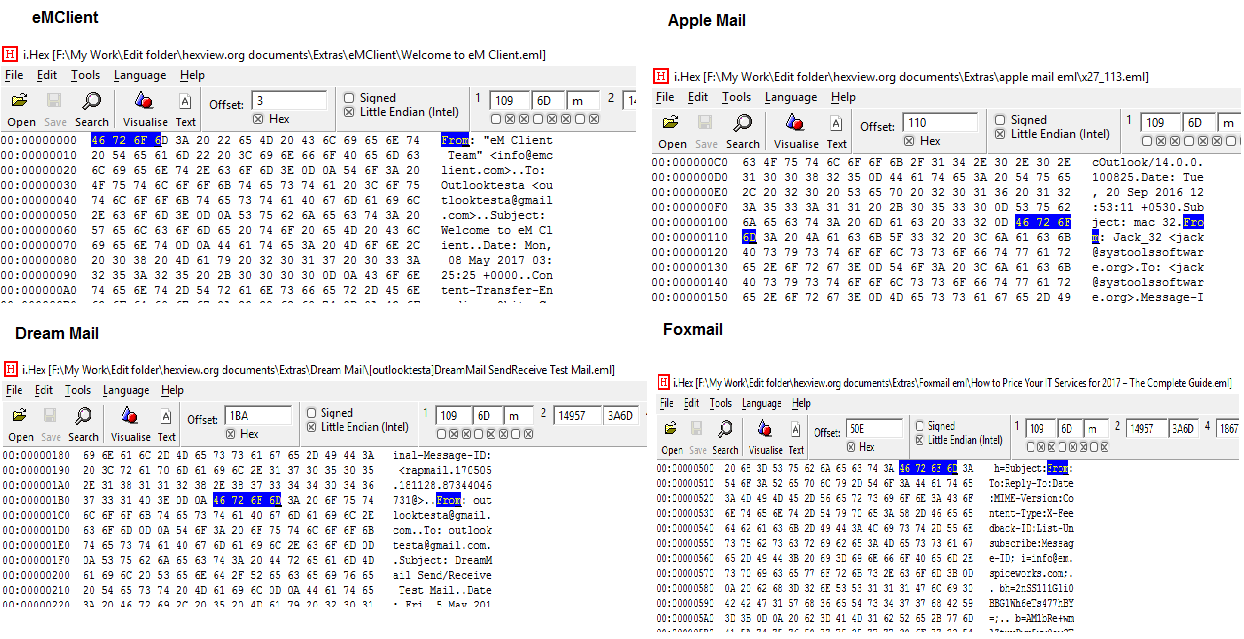Click the i.Hex title icon of Foxmail window
The width and height of the screenshot is (1244, 639).
coord(665,383)
